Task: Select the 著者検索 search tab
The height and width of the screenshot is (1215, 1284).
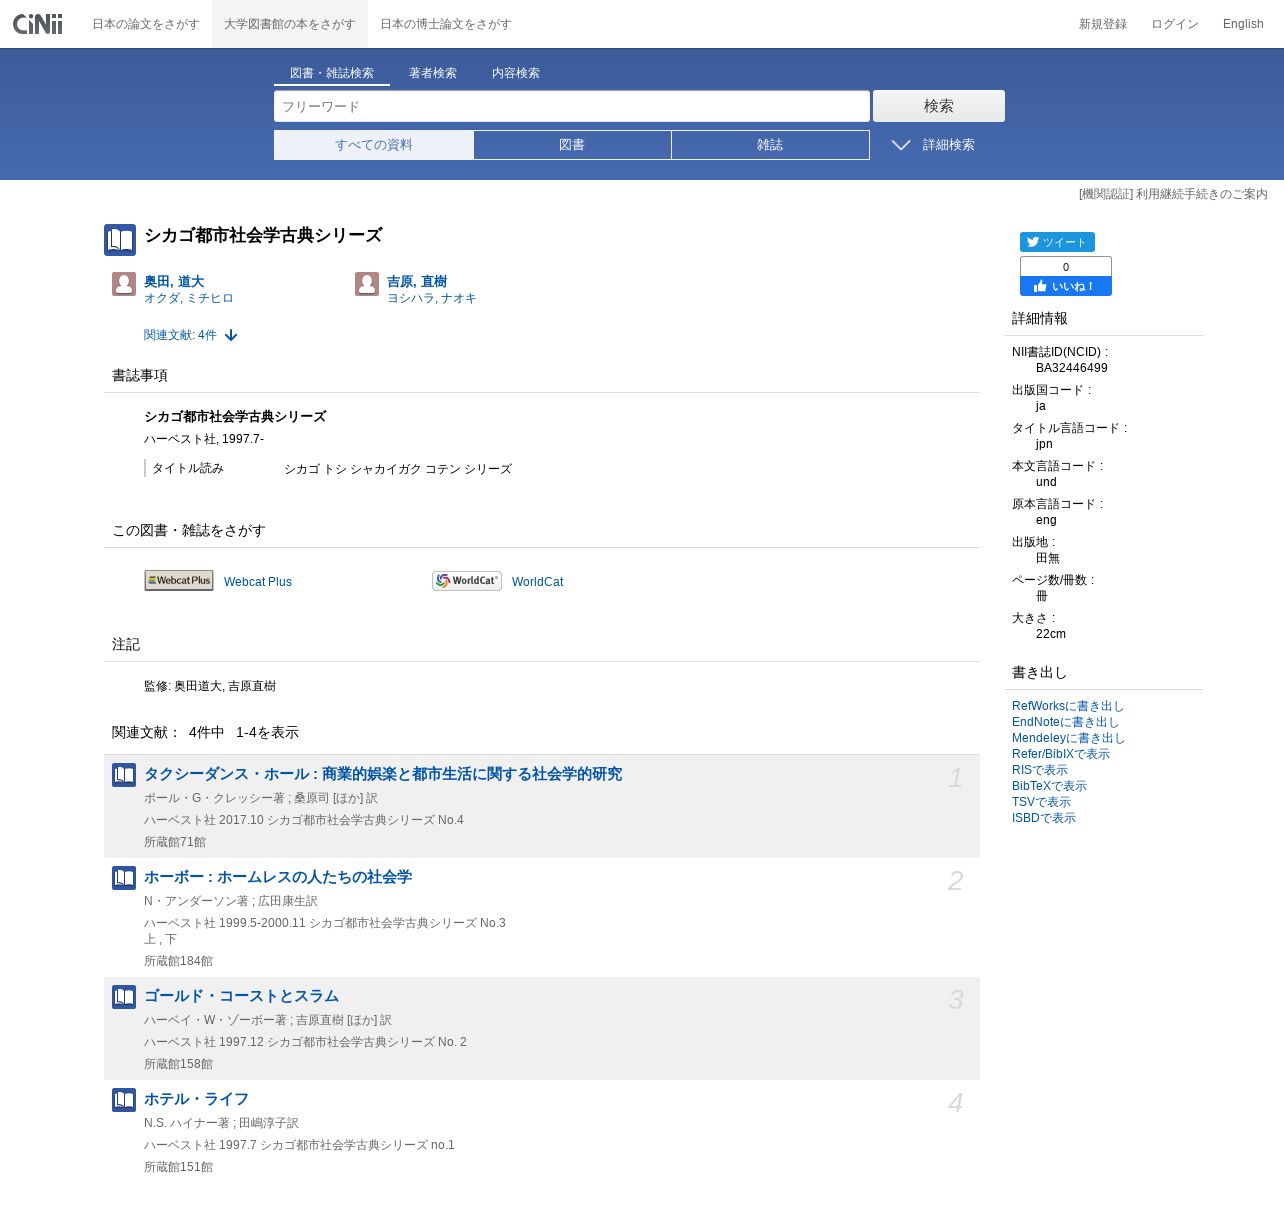Action: tap(433, 73)
